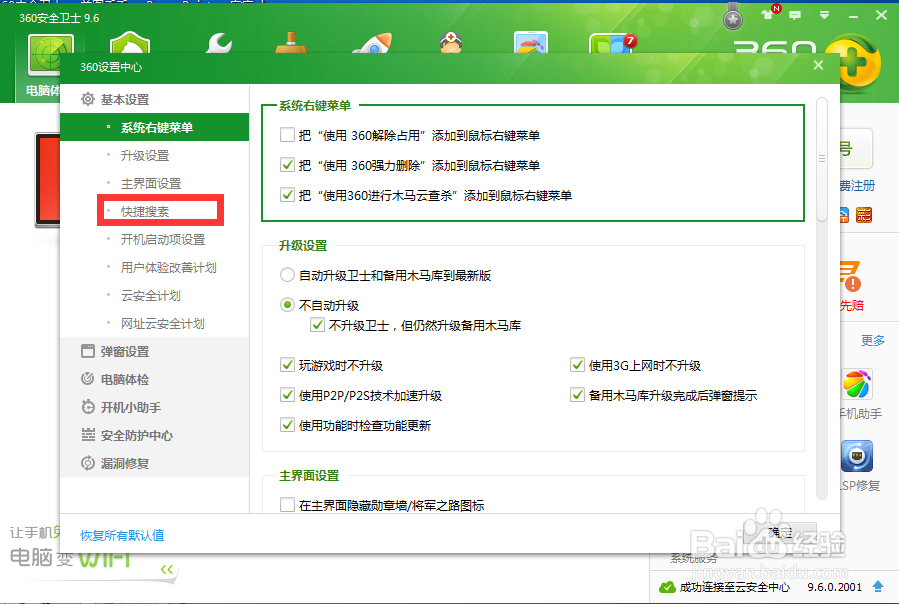The height and width of the screenshot is (604, 899).
Task: Select 用户体验改善计划 in the sidebar
Action: click(169, 267)
